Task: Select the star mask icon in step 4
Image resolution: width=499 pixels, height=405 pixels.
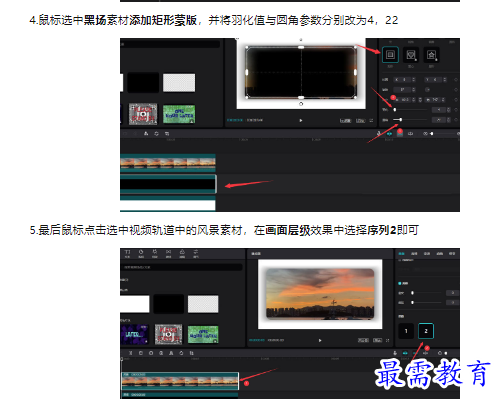Action: click(431, 55)
